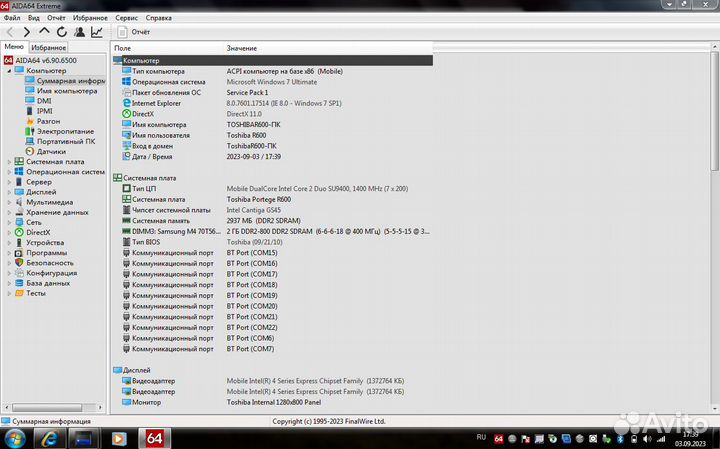
Task: Open the Избранное menu in menu bar
Action: coord(90,18)
